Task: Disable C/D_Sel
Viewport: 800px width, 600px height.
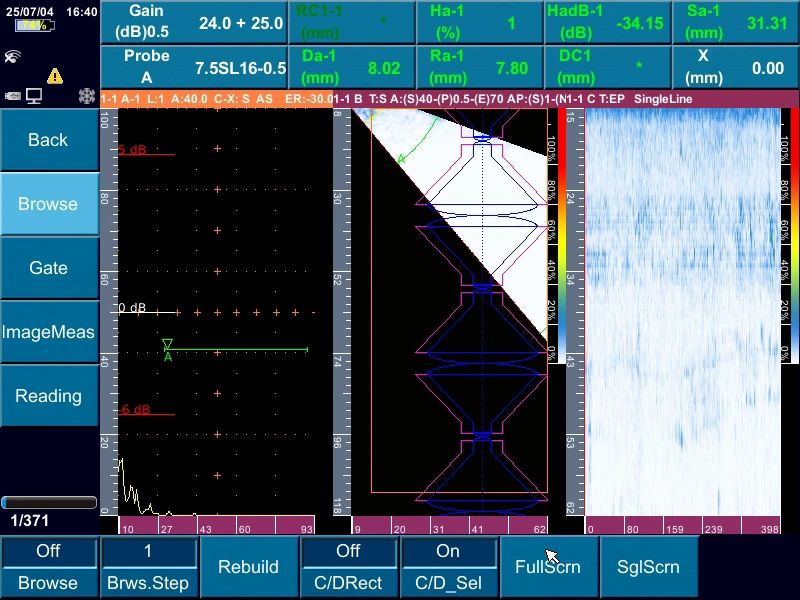Action: click(x=449, y=567)
